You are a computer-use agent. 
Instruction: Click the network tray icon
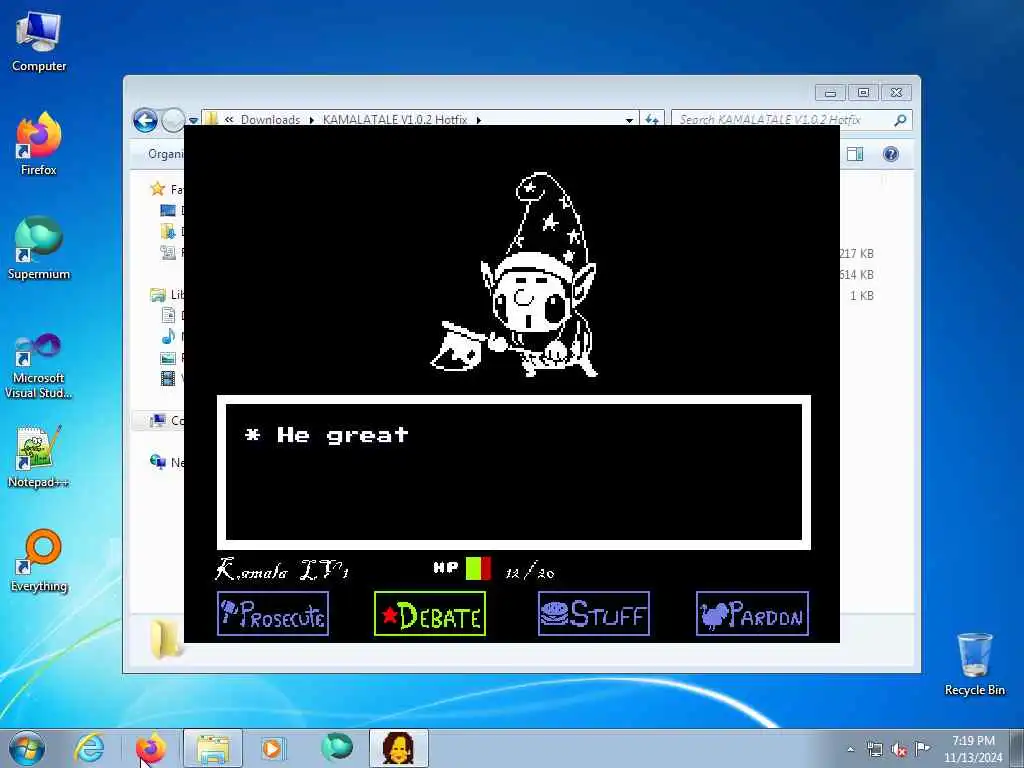click(x=874, y=749)
